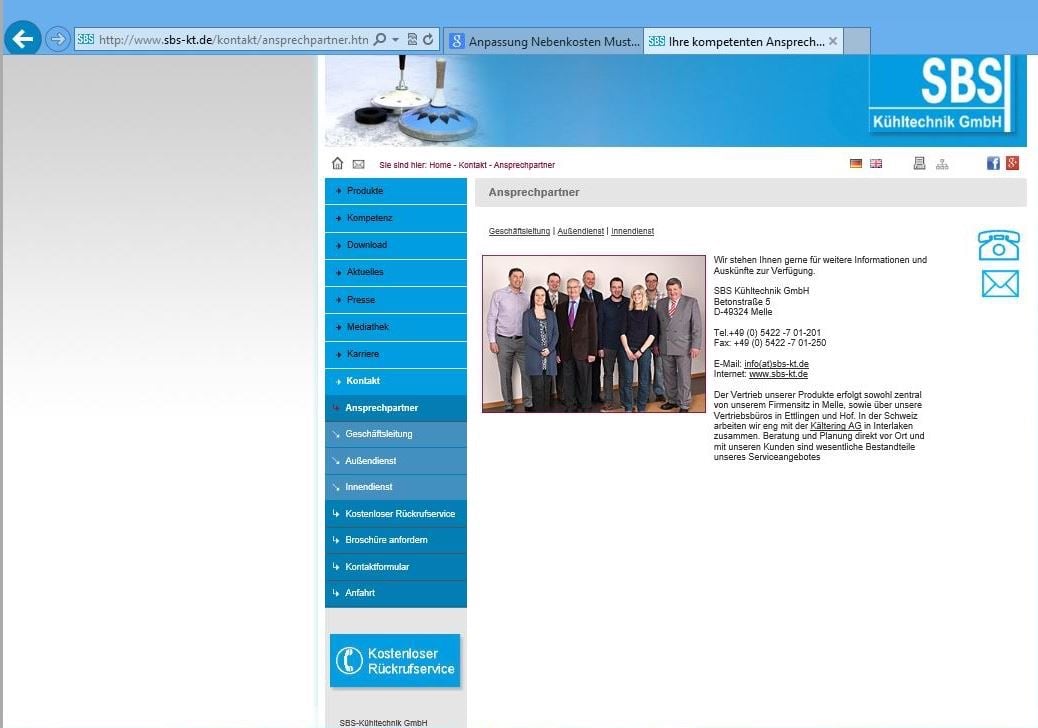Screen dimensions: 1038x728
Task: Click the print page icon
Action: (920, 163)
